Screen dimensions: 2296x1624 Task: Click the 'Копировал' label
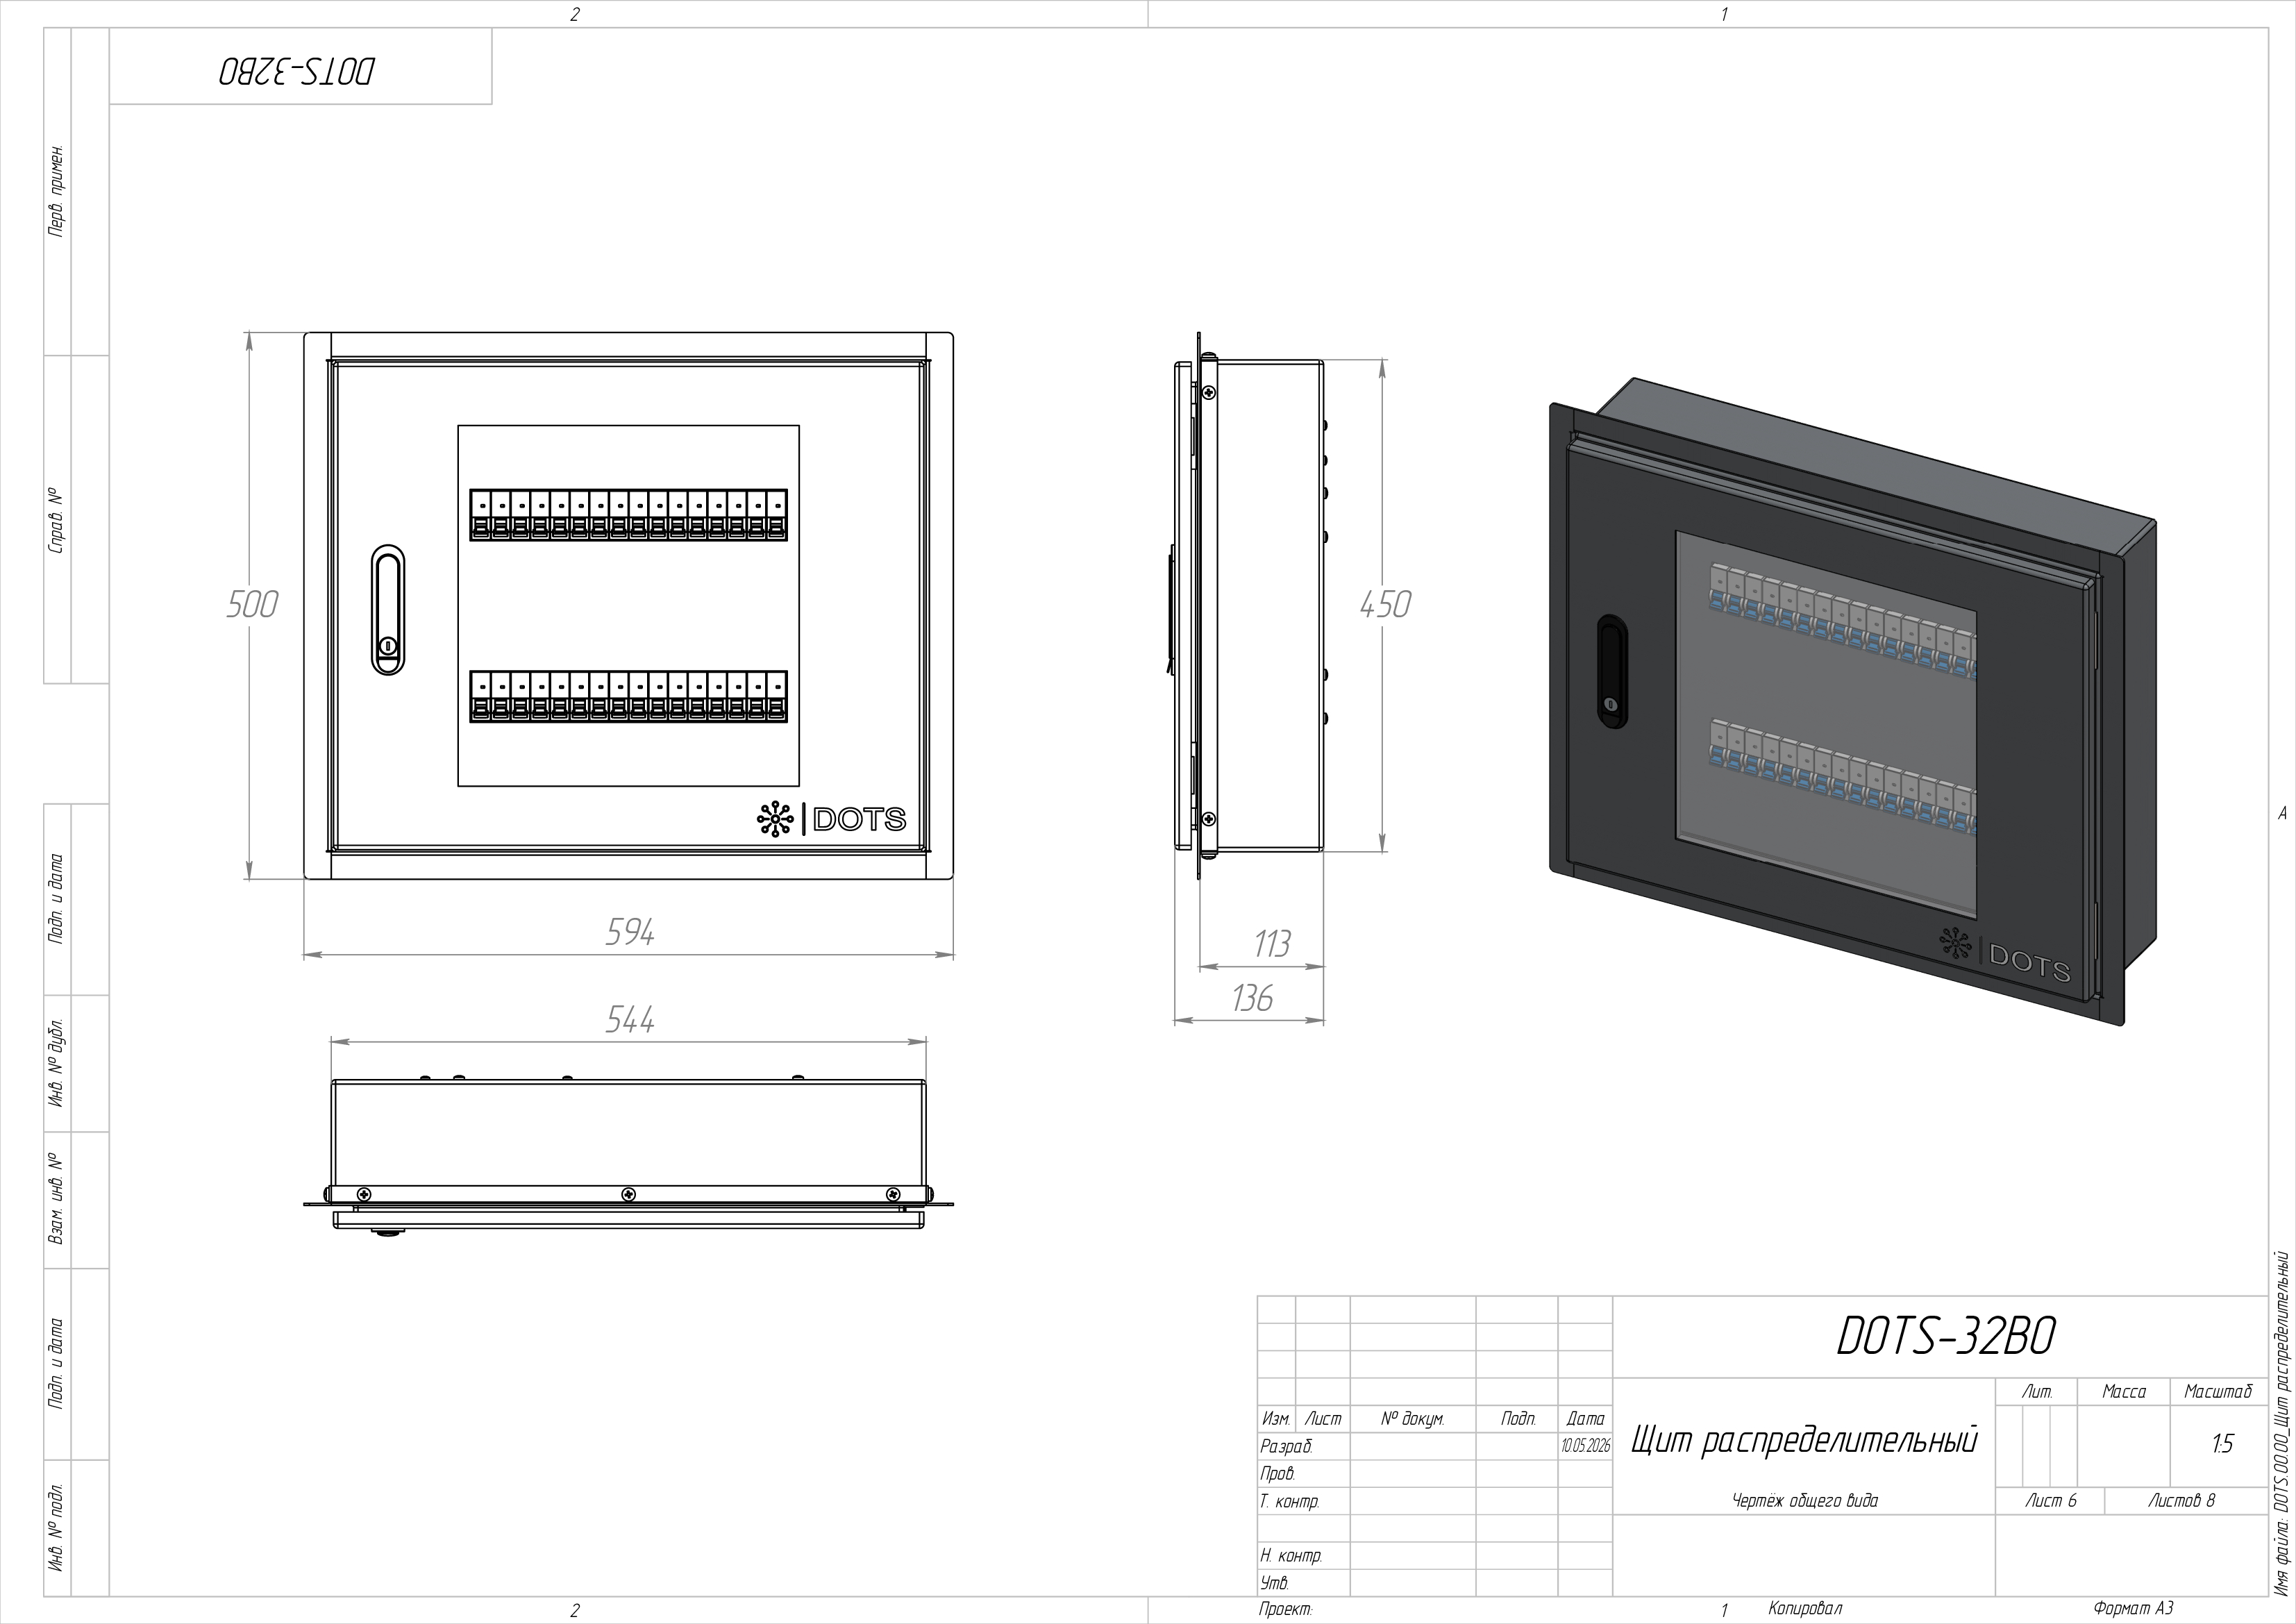[x=1805, y=1608]
